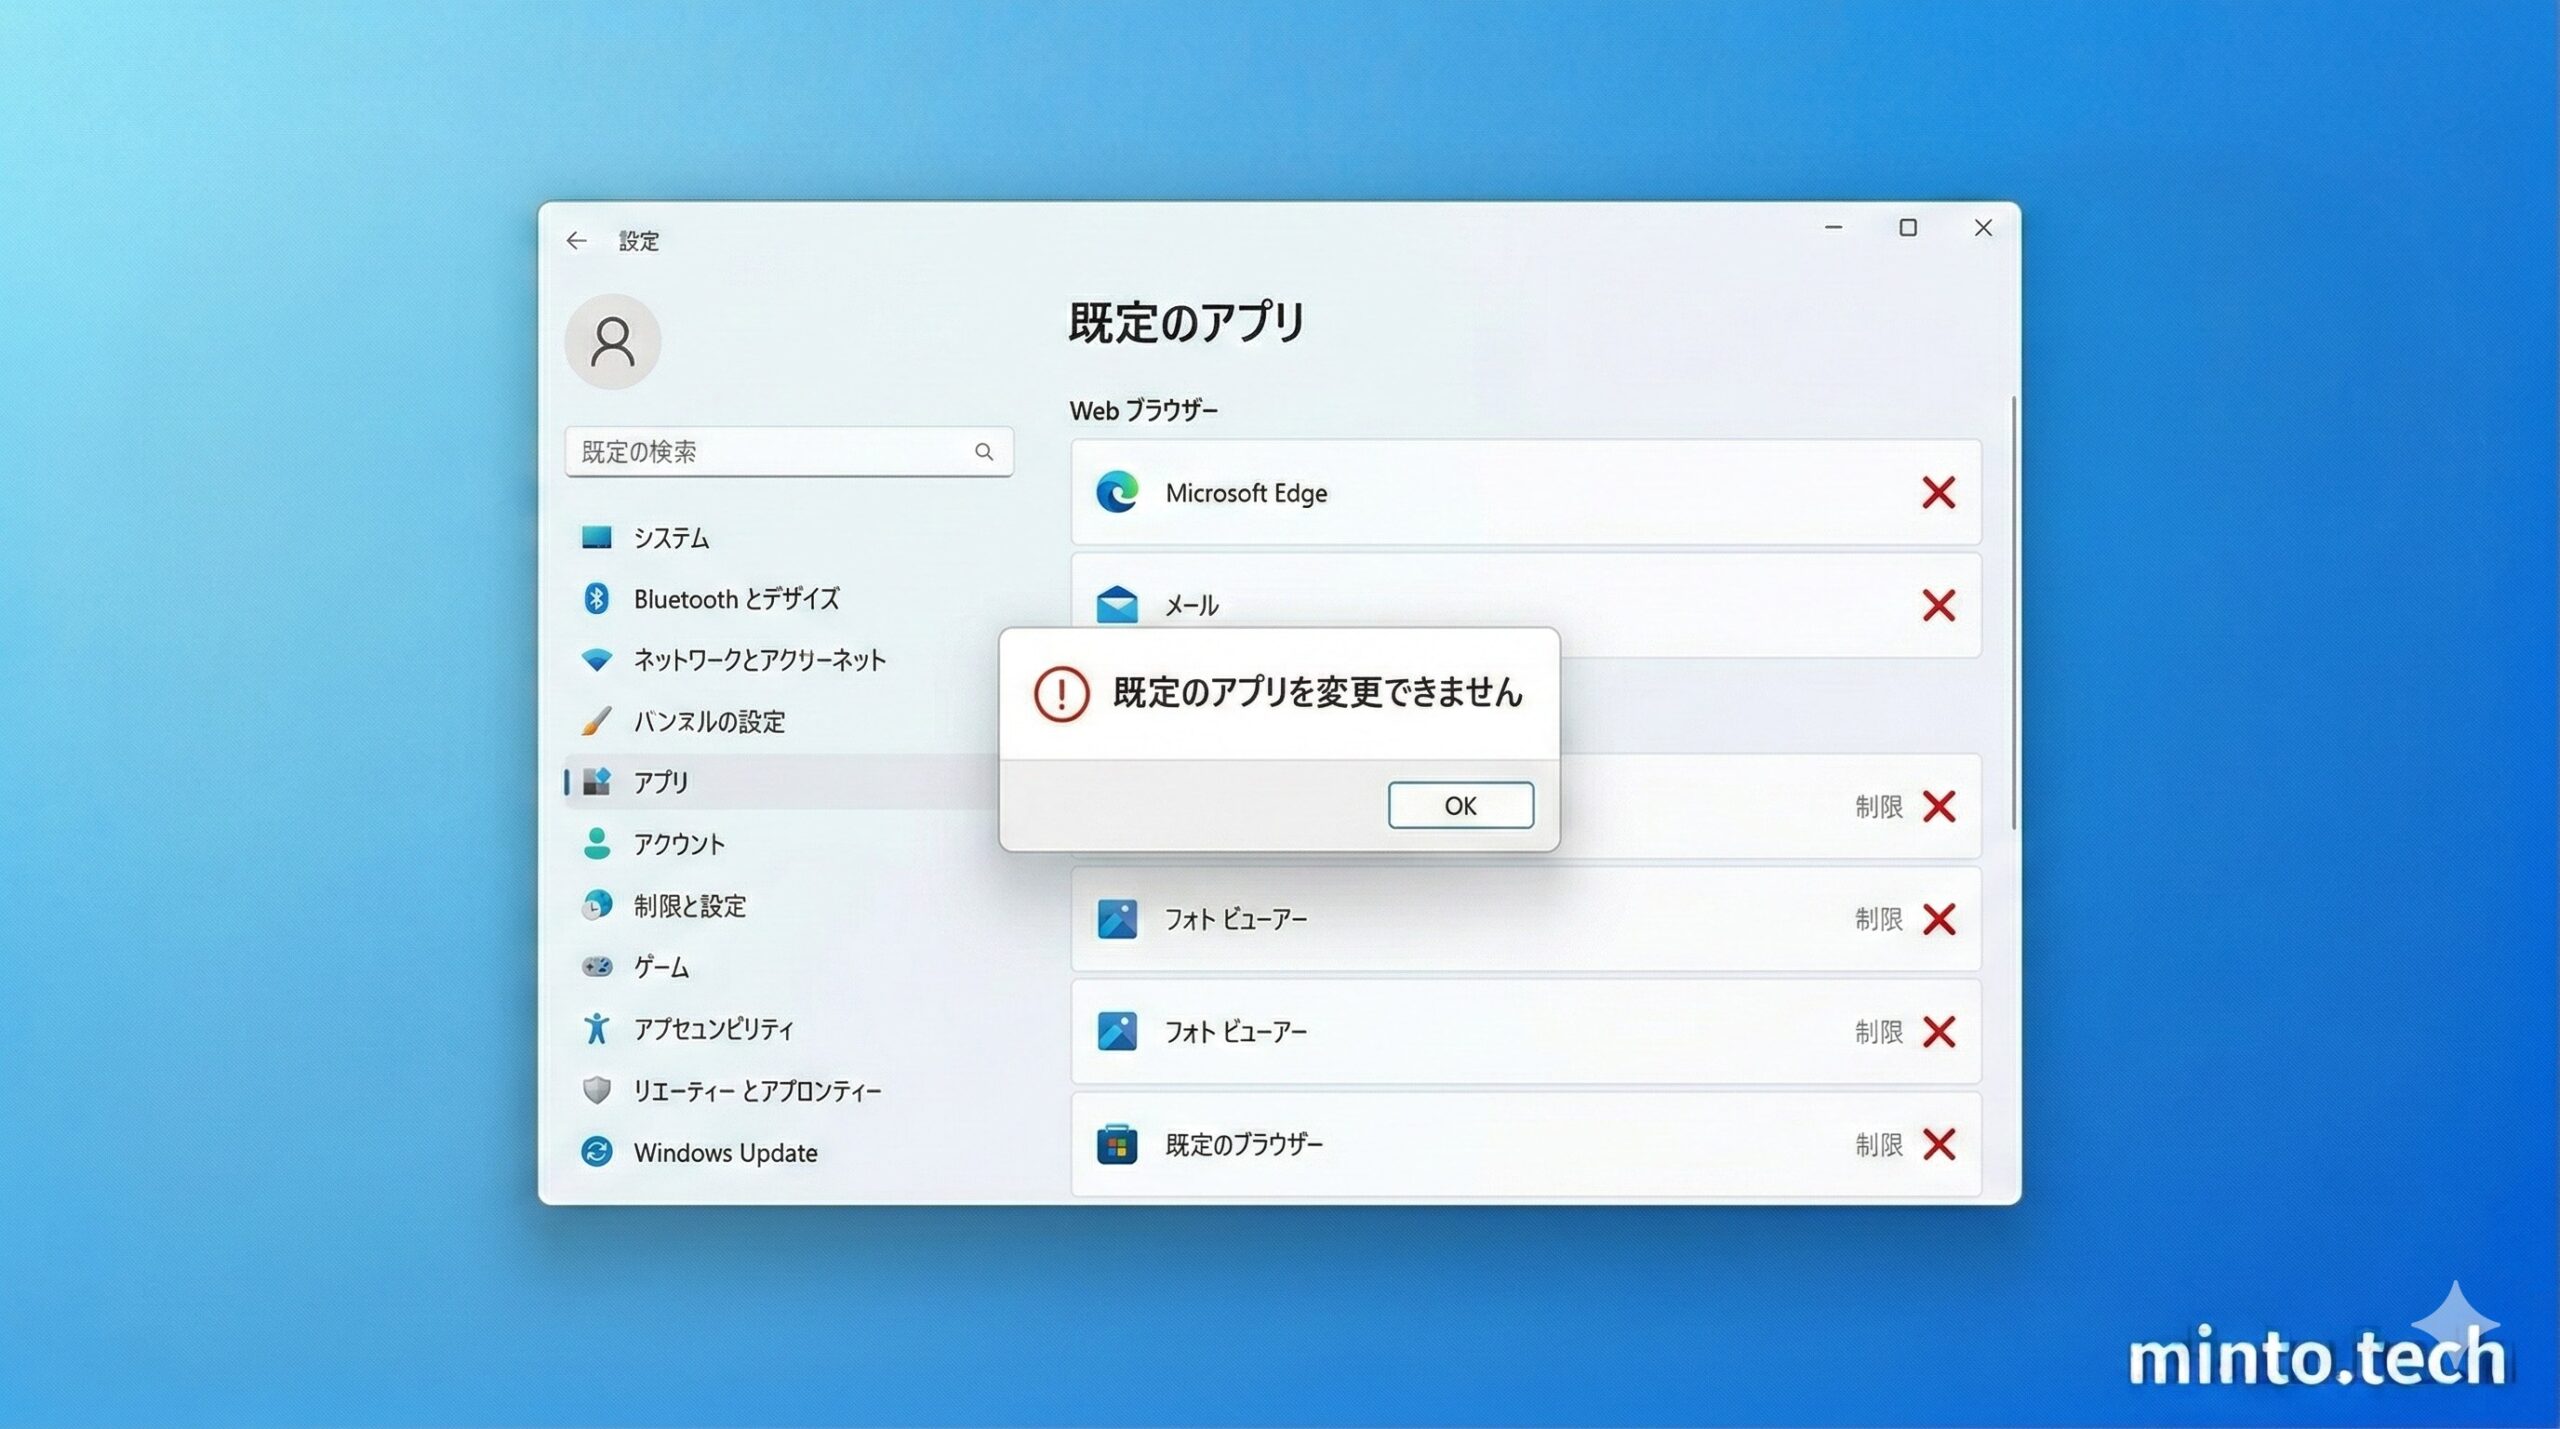Click the back arrow in 設定
2560x1429 pixels.
click(x=576, y=240)
